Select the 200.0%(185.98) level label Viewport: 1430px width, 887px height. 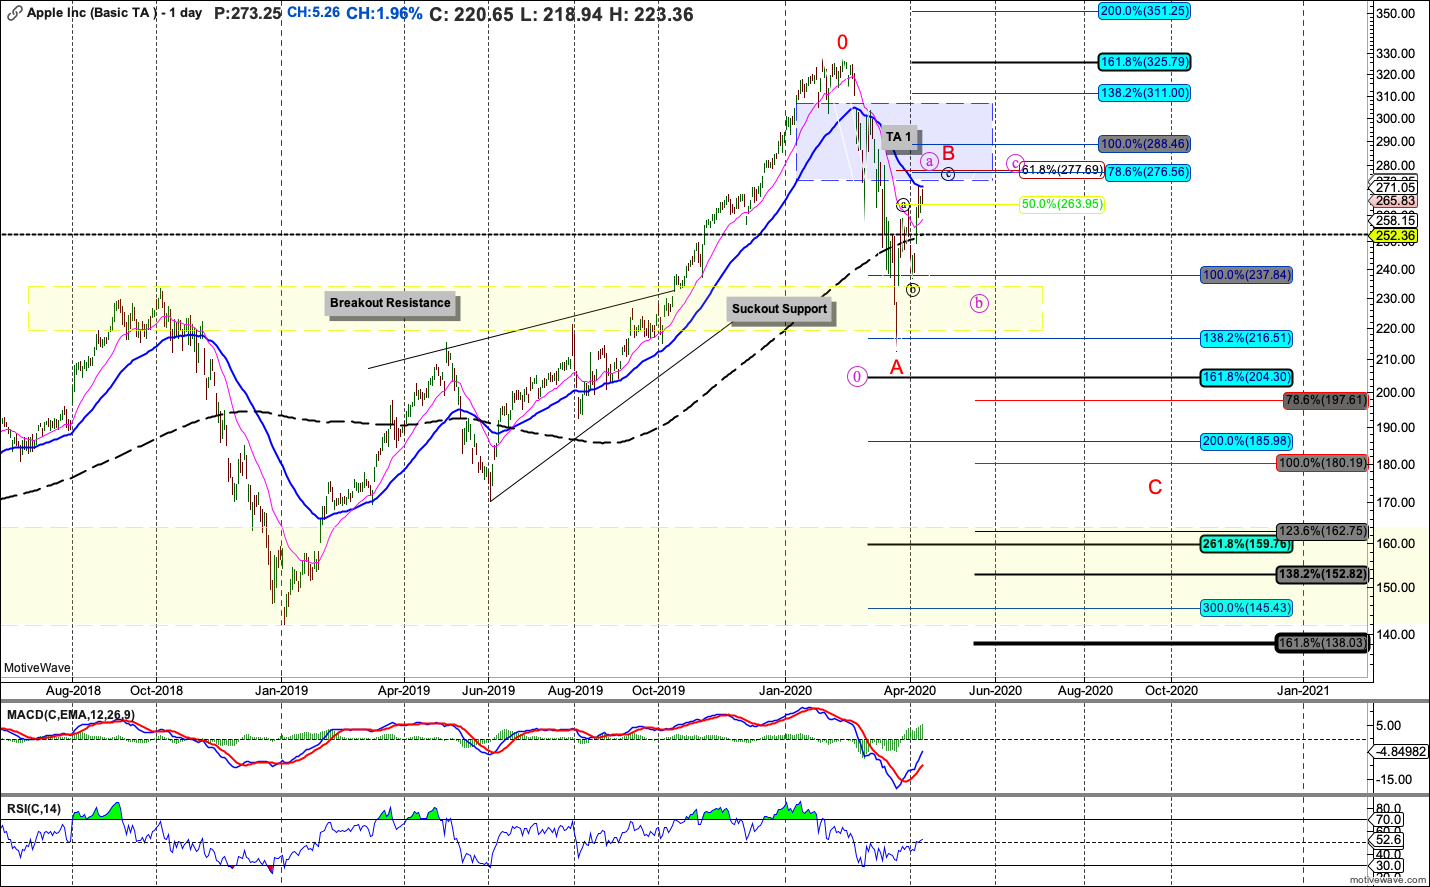click(x=1246, y=441)
